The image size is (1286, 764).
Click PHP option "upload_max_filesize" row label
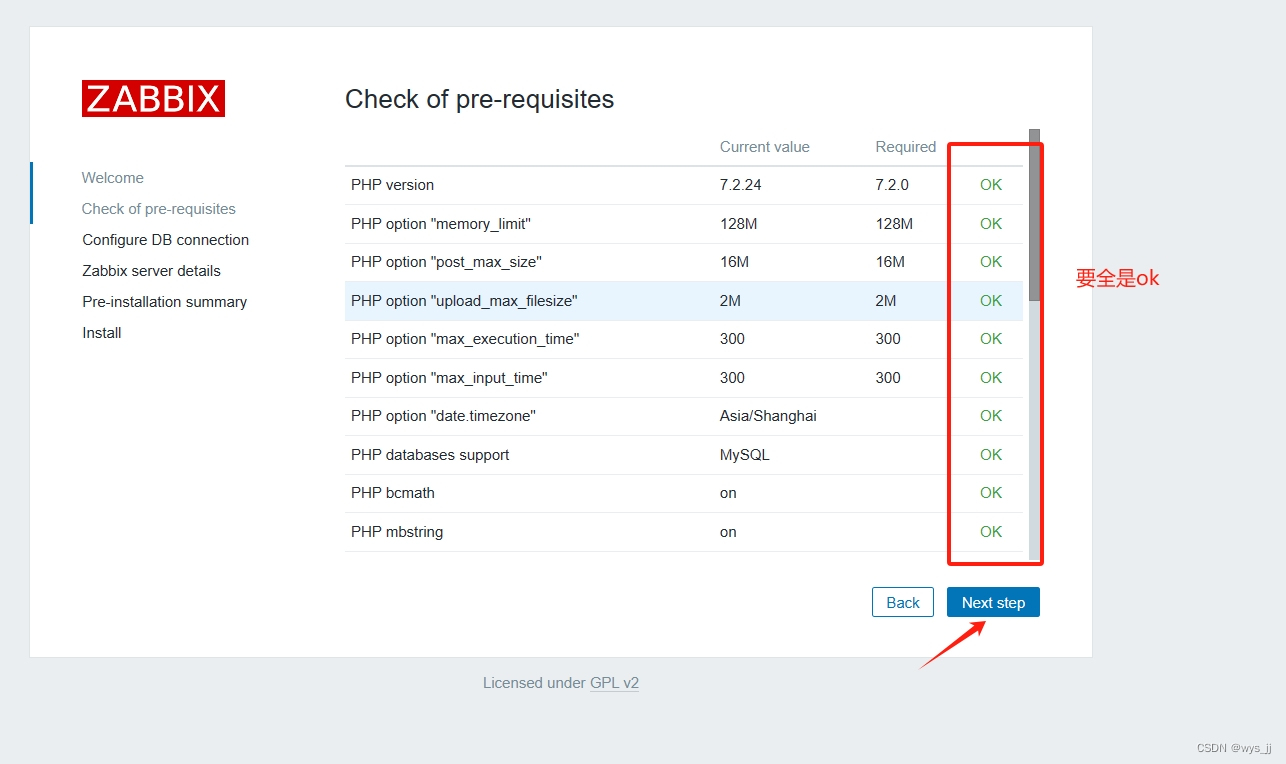(x=465, y=301)
